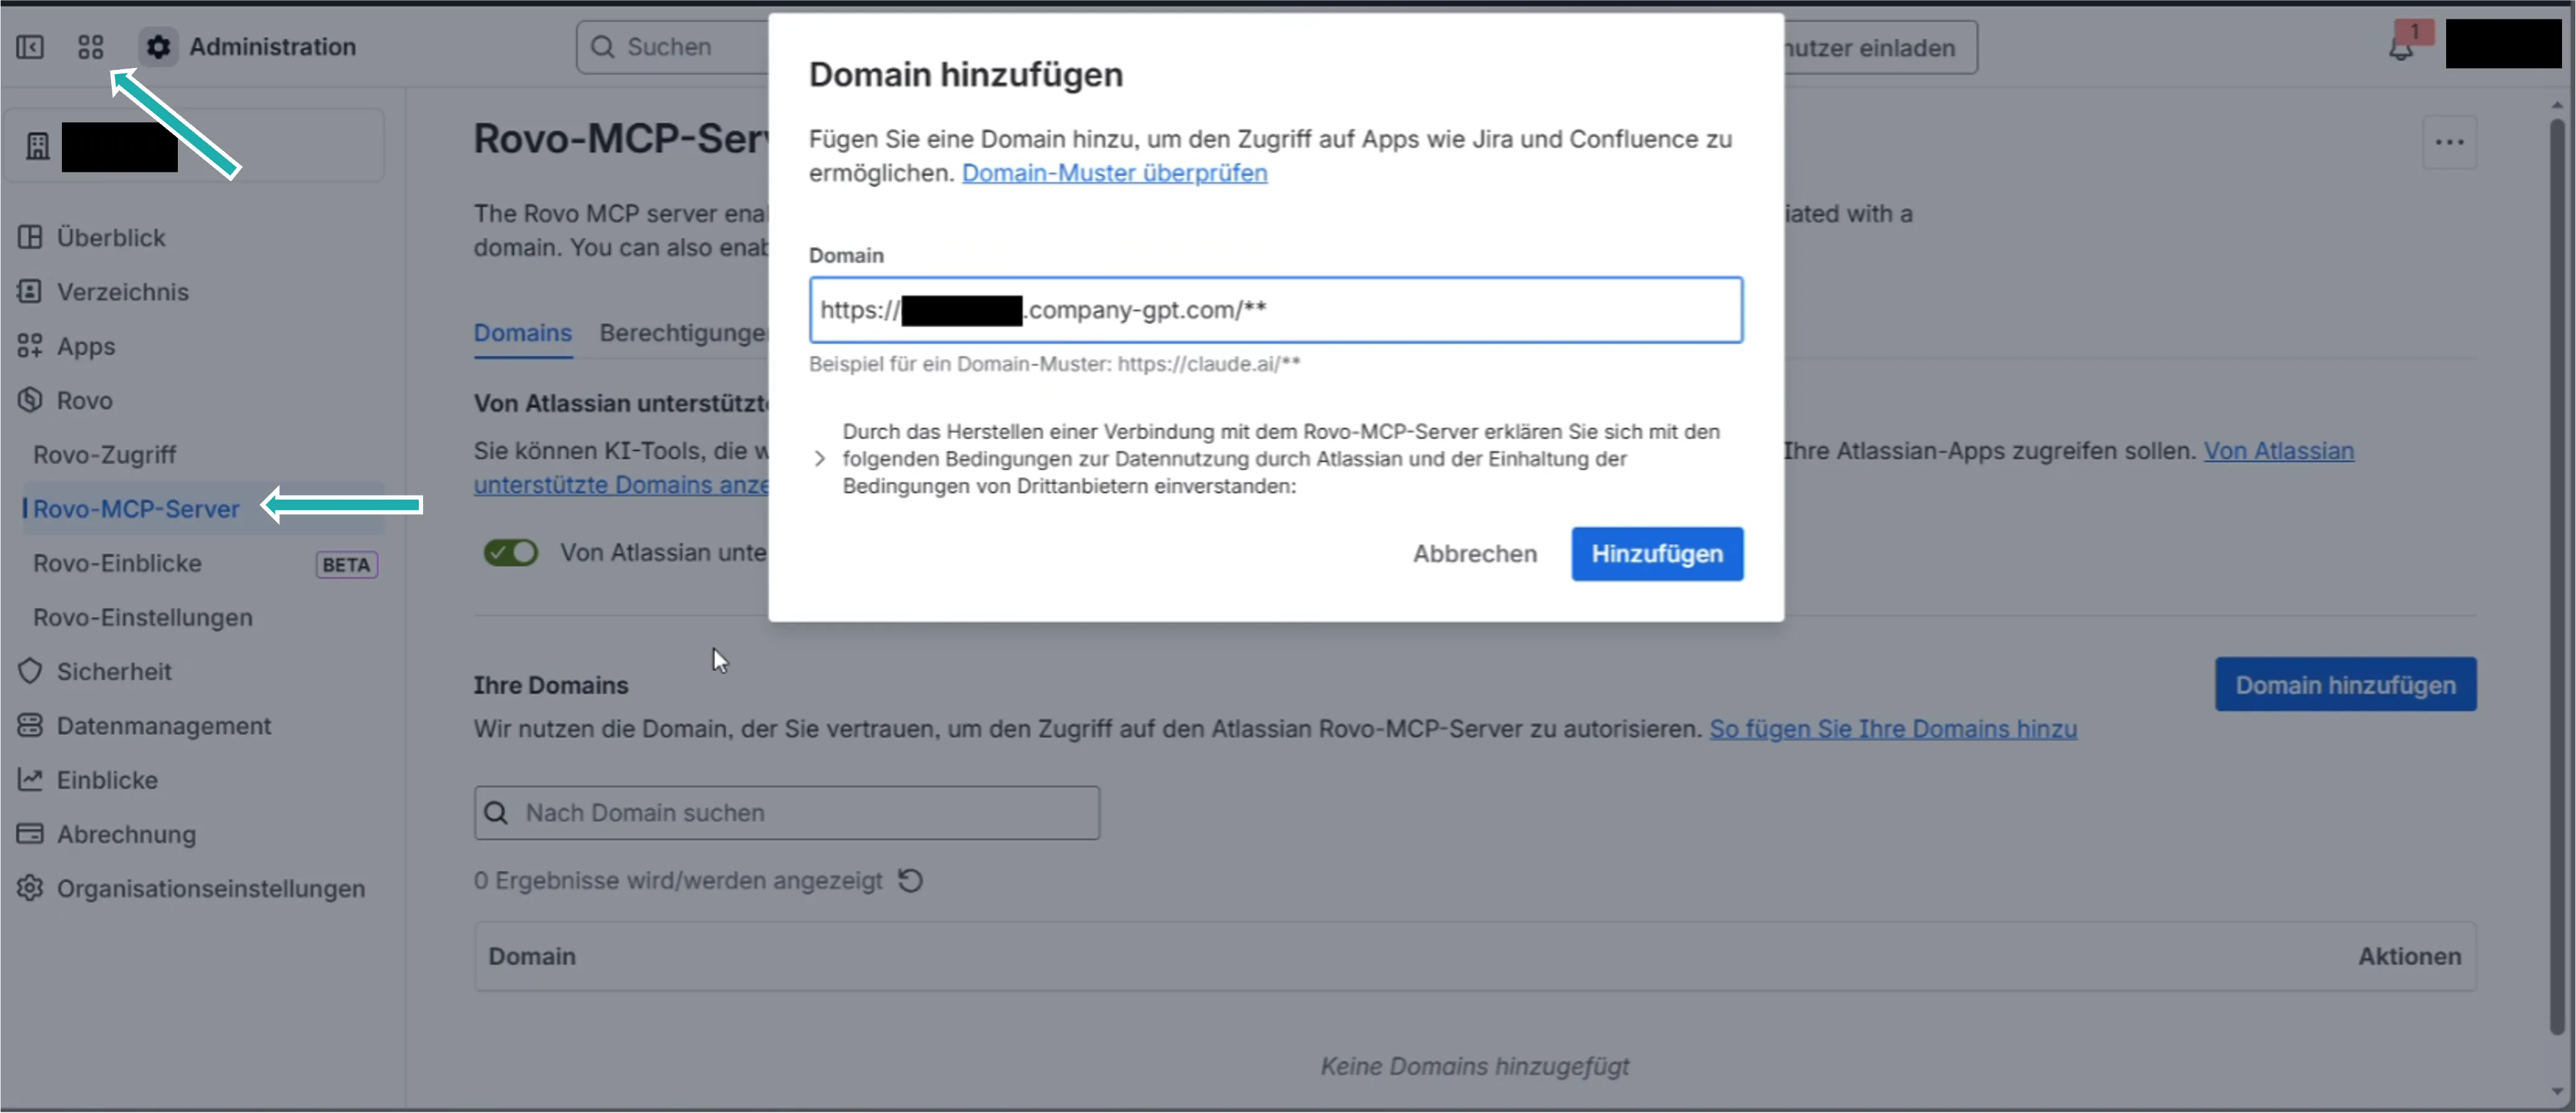2576x1113 pixels.
Task: Open the notifications bell
Action: (x=2401, y=47)
